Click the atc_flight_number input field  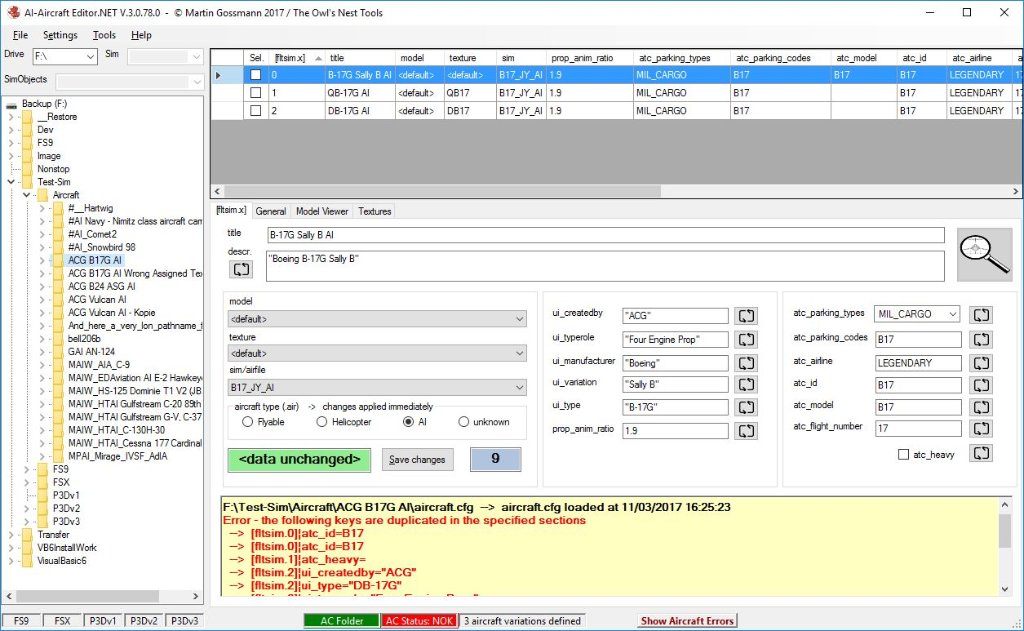coord(918,429)
